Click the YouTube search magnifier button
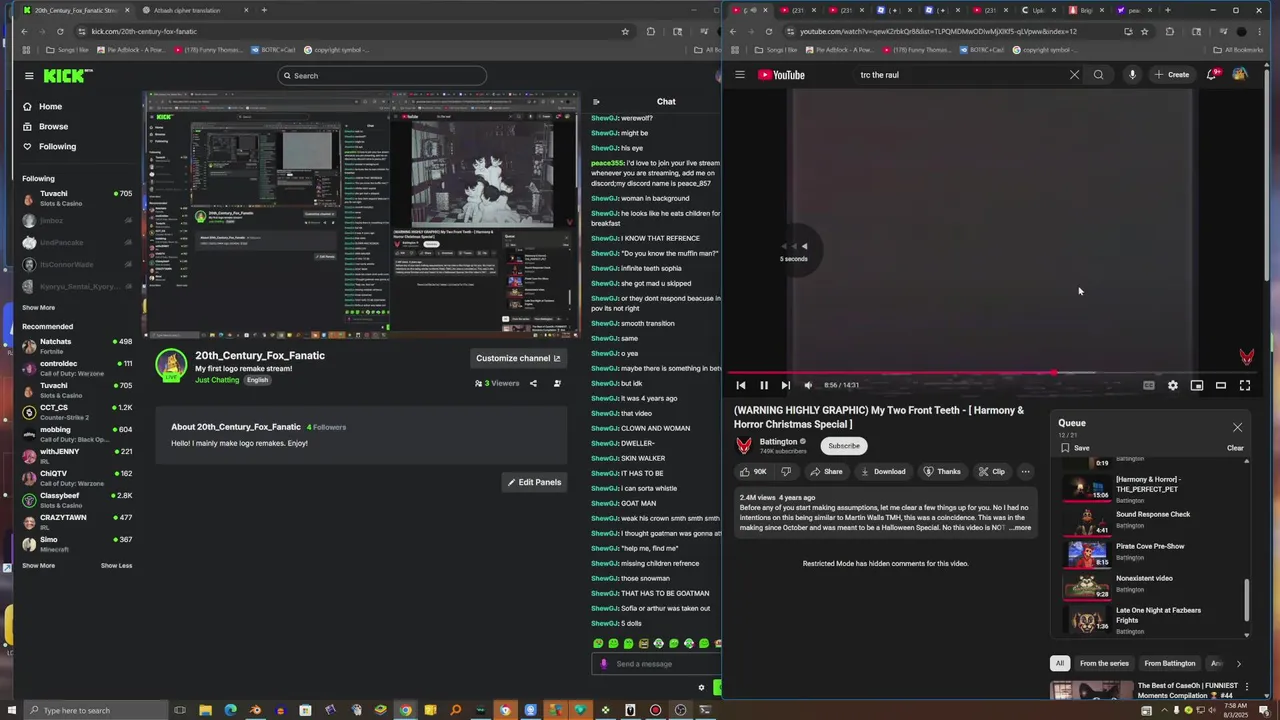 click(x=1099, y=75)
